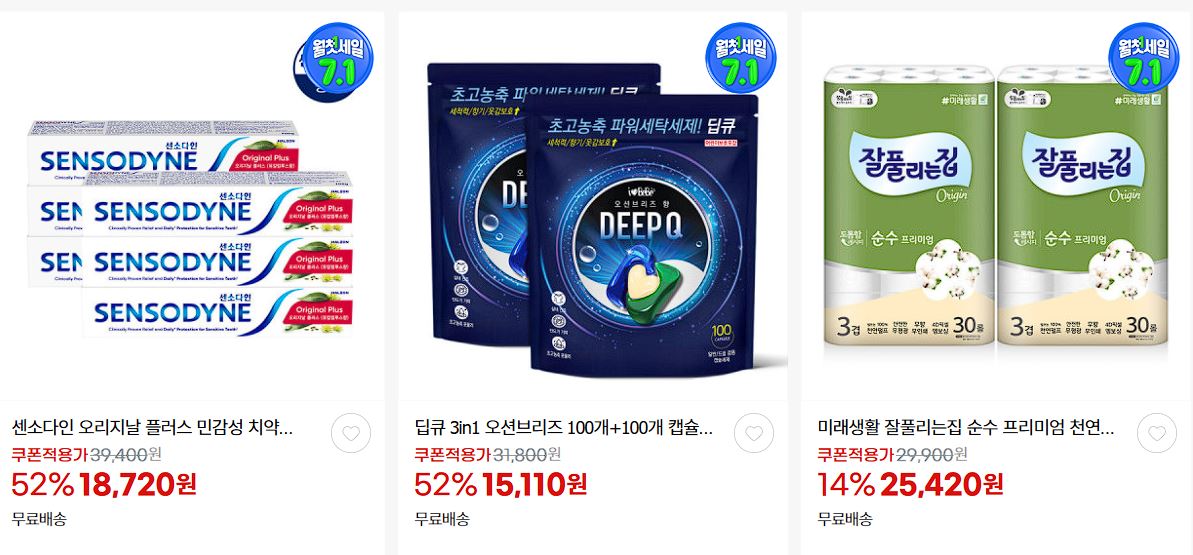The height and width of the screenshot is (555, 1193).
Task: Click the struck-through 31,800원 original price
Action: pyautogui.click(x=527, y=455)
